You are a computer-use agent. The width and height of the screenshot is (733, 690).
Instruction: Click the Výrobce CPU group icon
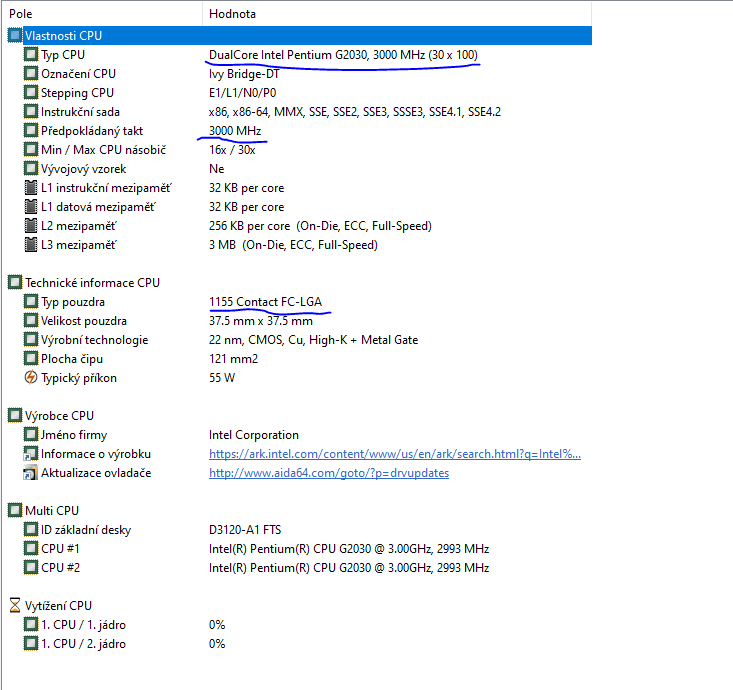coord(15,416)
